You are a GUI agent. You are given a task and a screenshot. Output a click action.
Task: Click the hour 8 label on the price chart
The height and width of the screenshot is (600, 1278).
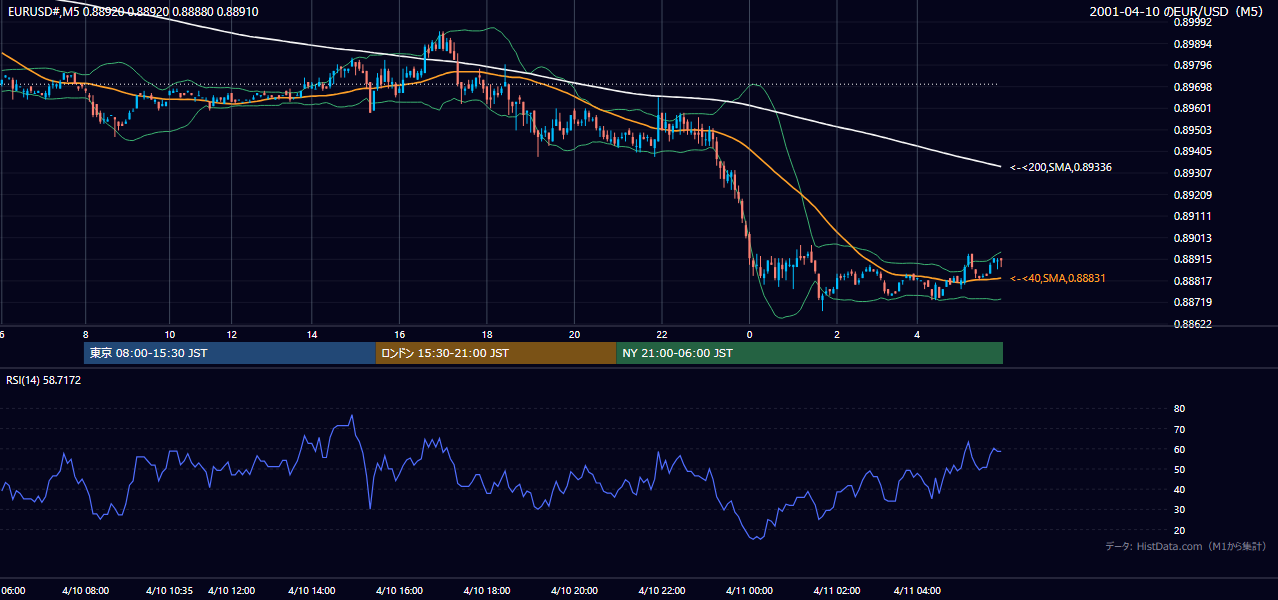86,334
